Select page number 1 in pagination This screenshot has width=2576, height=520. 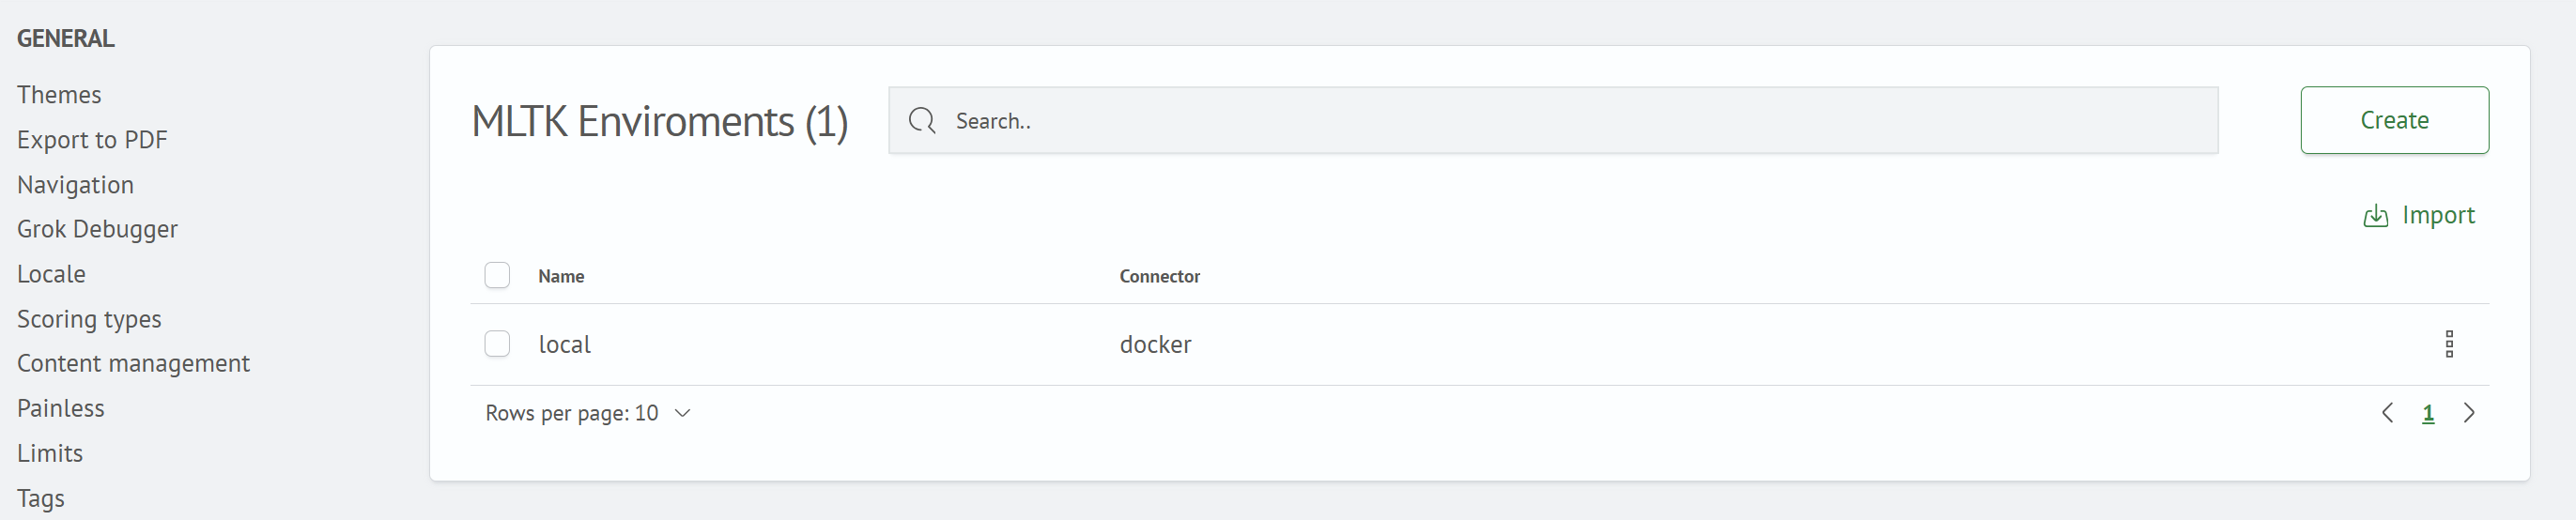tap(2428, 413)
